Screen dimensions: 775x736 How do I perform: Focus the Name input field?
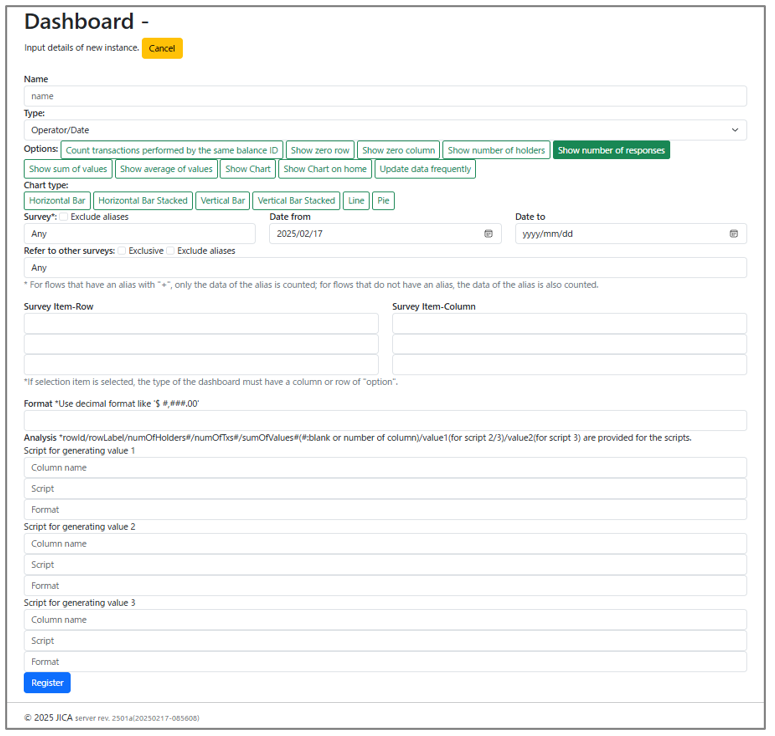pyautogui.click(x=385, y=96)
